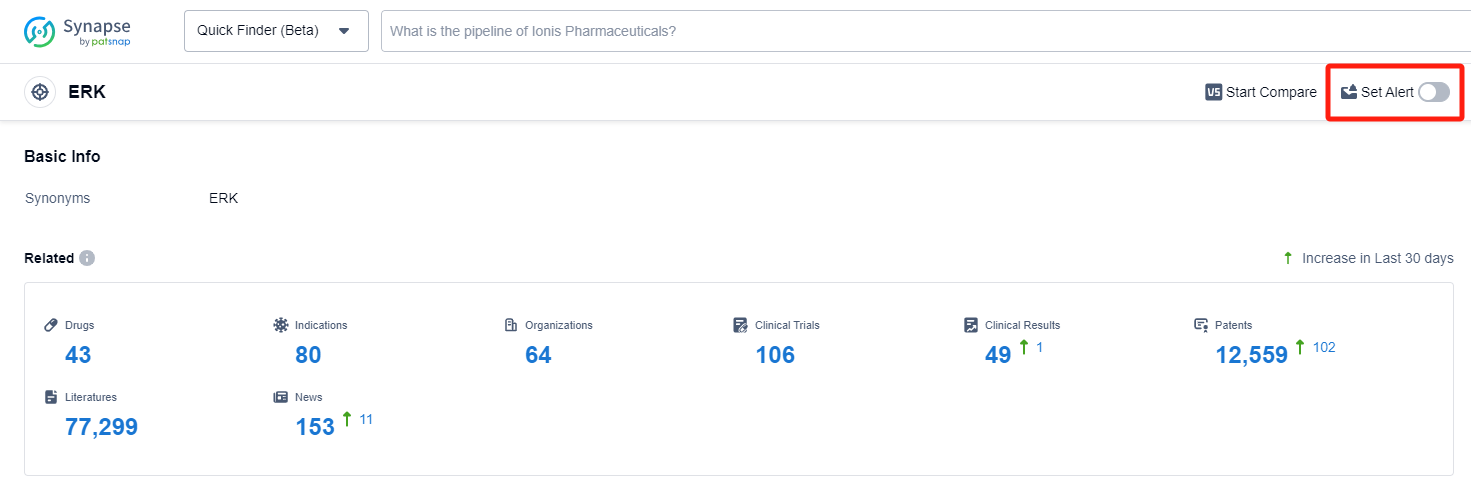Screen dimensions: 1471x484
Task: Open the 77,299 Literatures count link
Action: [101, 427]
